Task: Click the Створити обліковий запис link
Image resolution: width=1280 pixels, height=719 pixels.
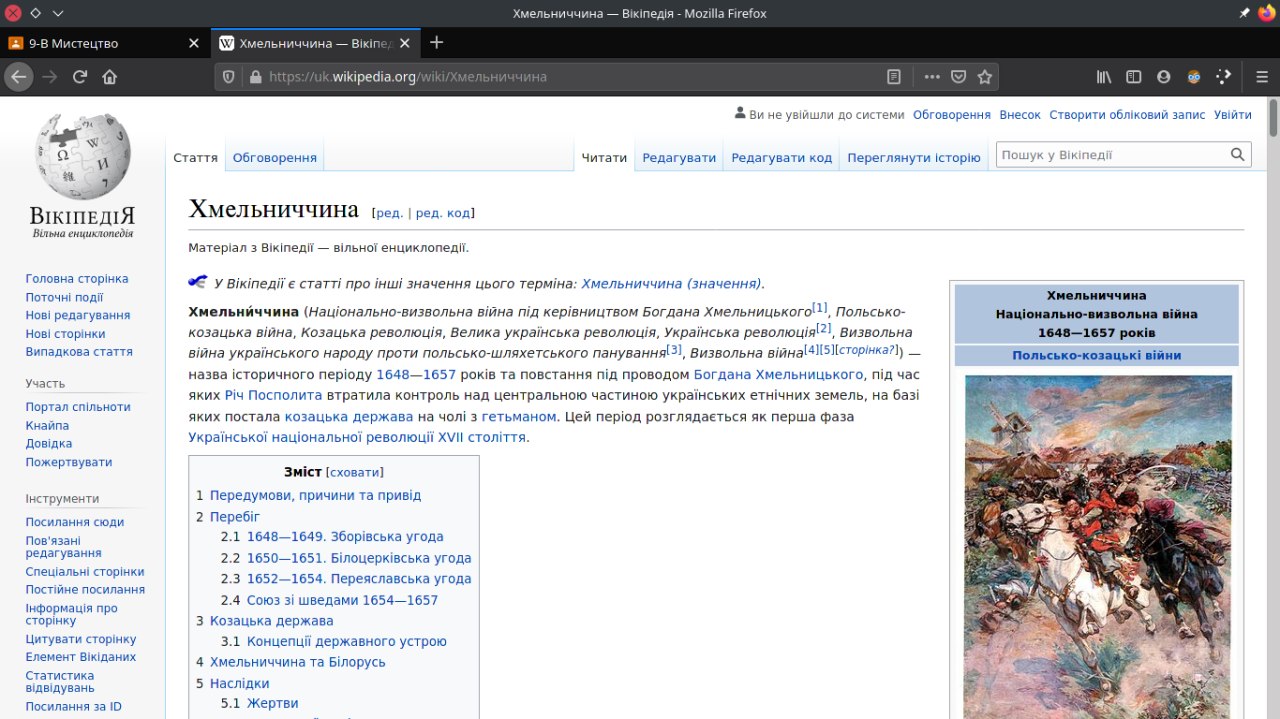Action: (1127, 115)
